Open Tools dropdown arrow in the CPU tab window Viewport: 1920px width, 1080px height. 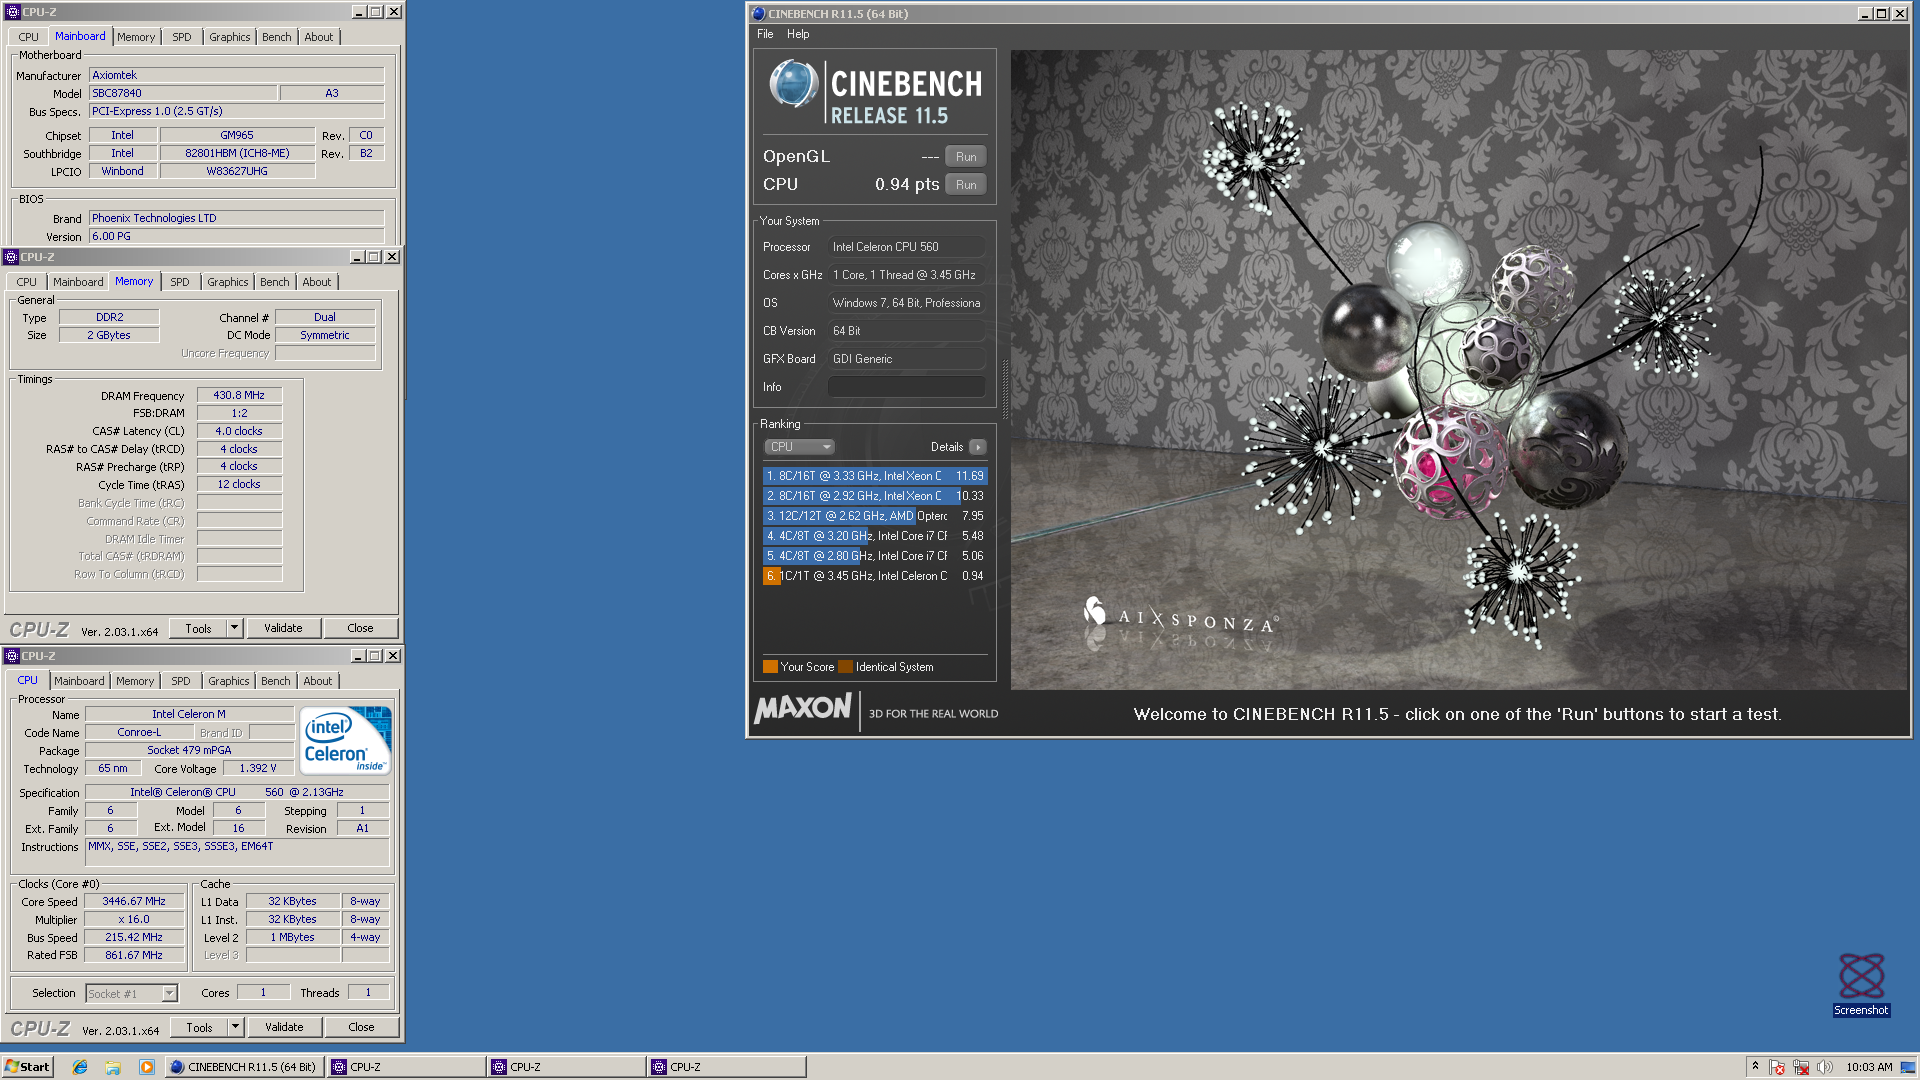pyautogui.click(x=235, y=1027)
